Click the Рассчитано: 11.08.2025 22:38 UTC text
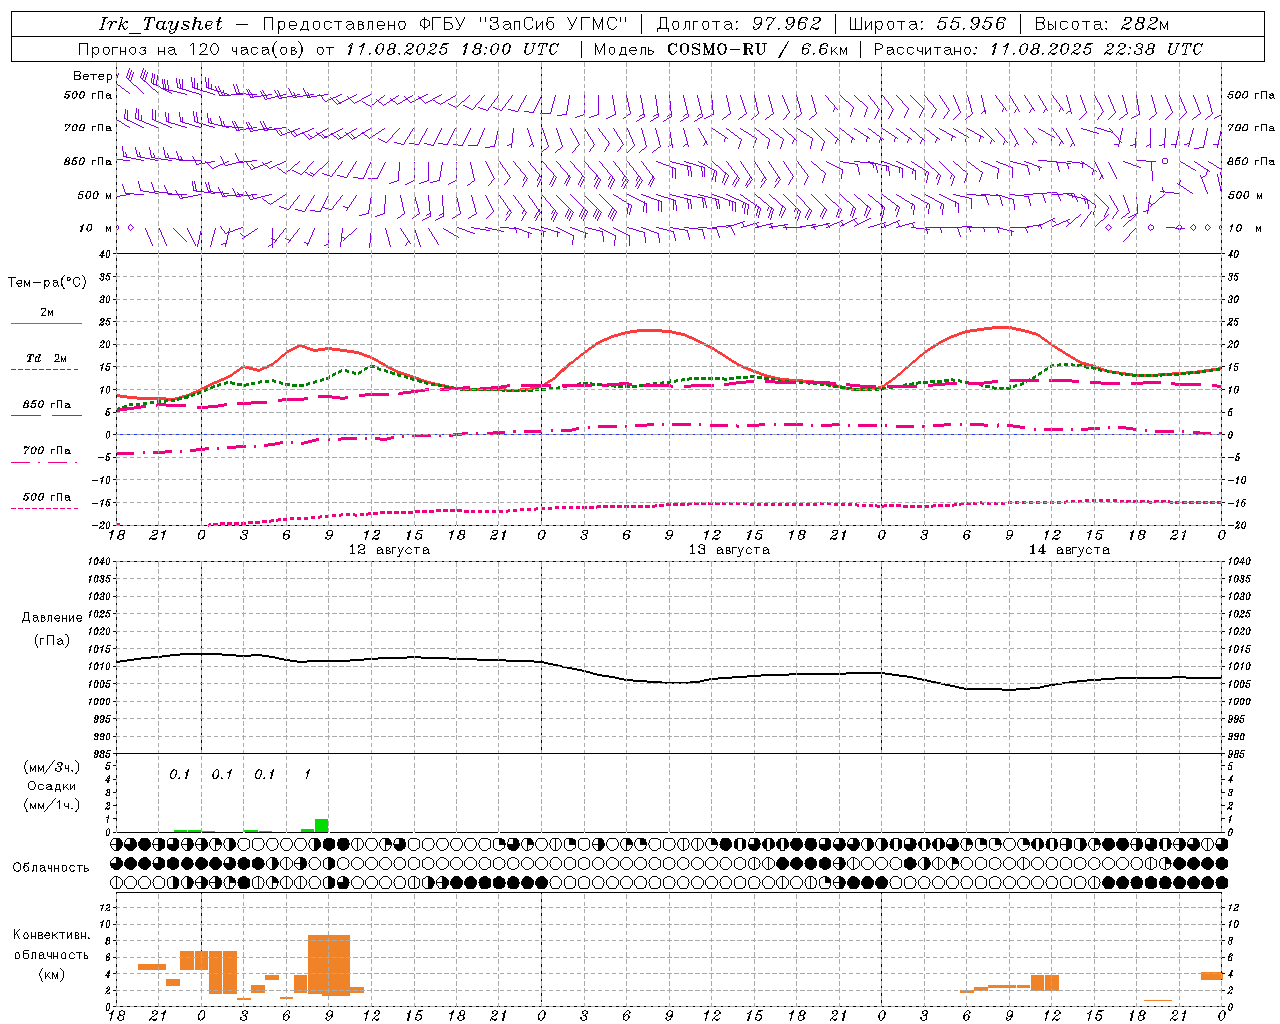 pos(1038,49)
